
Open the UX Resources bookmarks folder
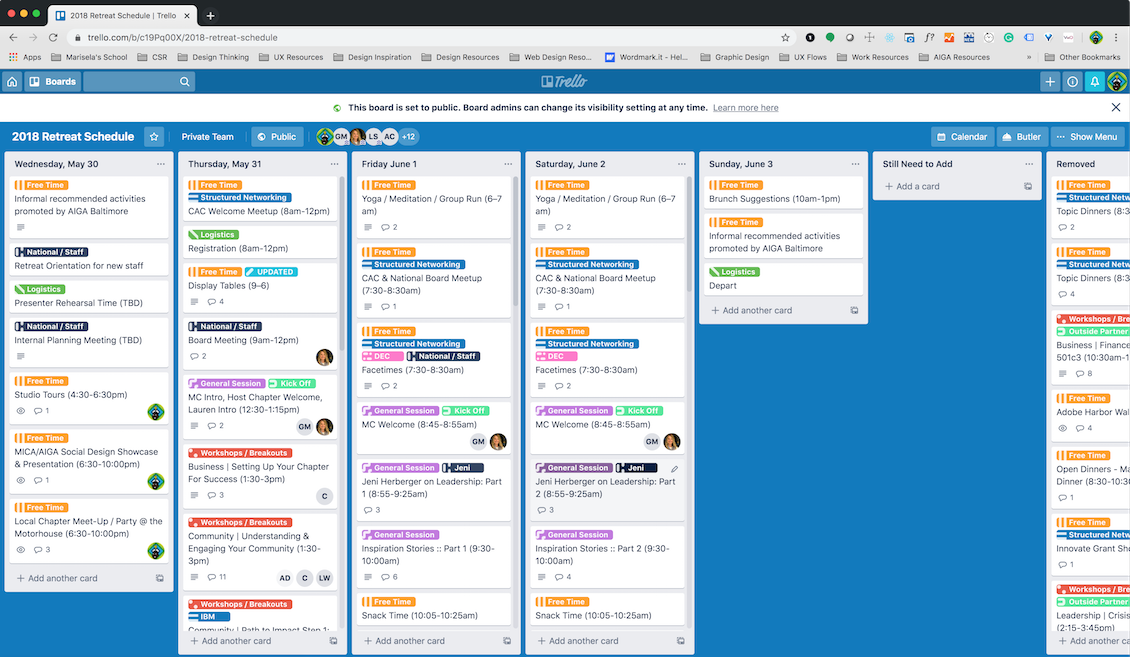pyautogui.click(x=291, y=57)
